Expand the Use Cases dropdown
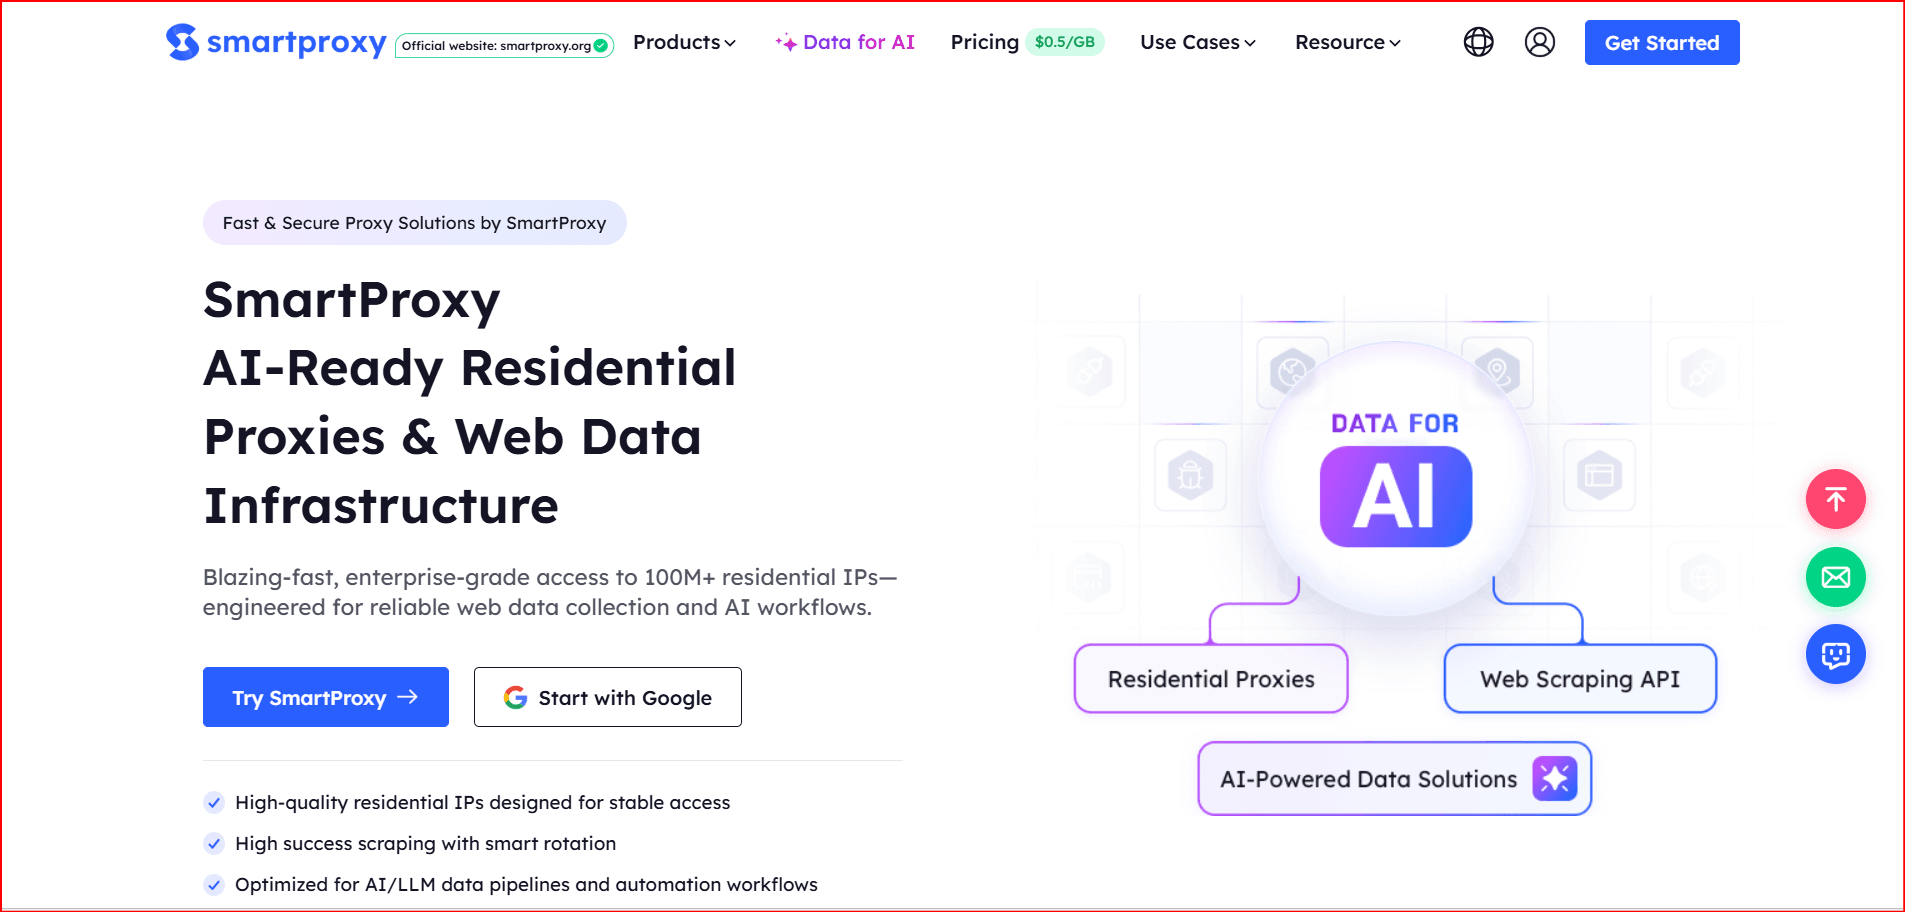The image size is (1905, 912). tap(1197, 42)
